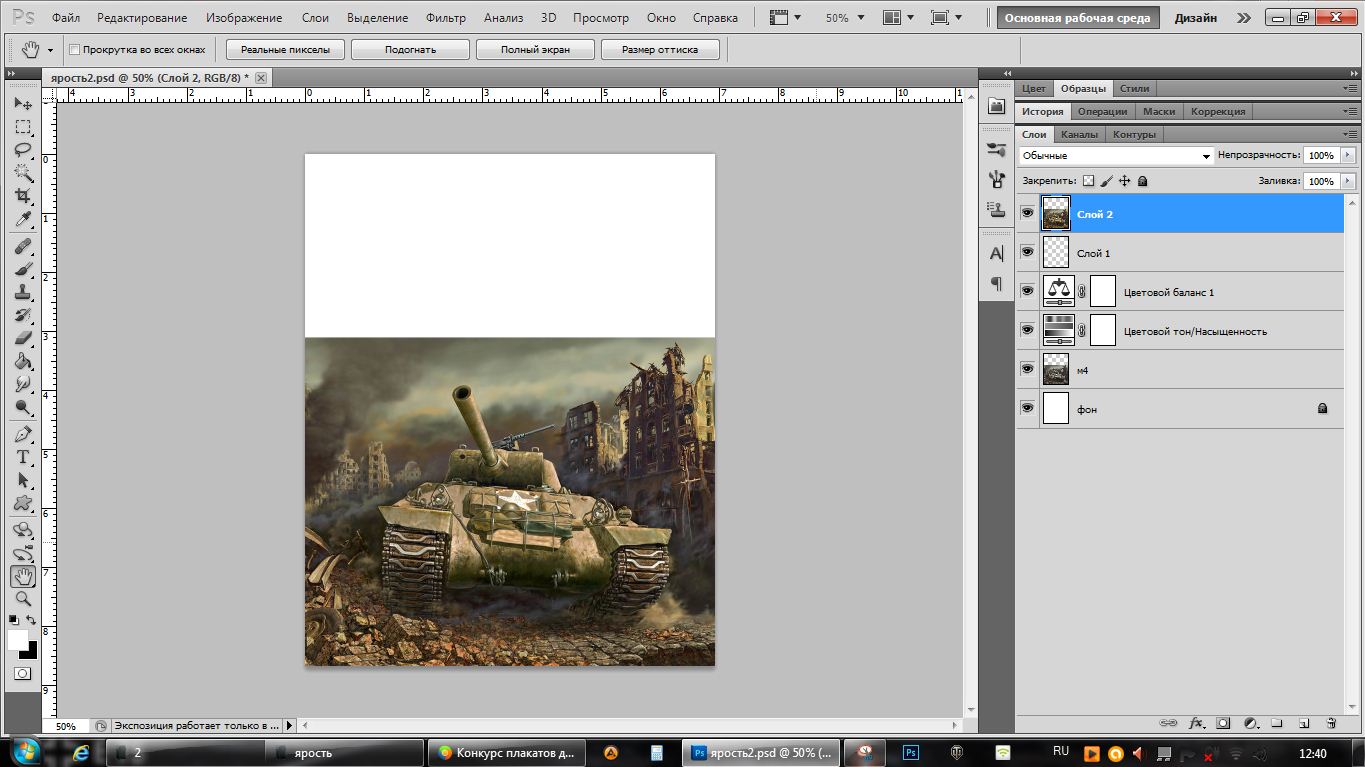
Task: Toggle lock transparent pixels in Закрепить row
Action: (1089, 181)
